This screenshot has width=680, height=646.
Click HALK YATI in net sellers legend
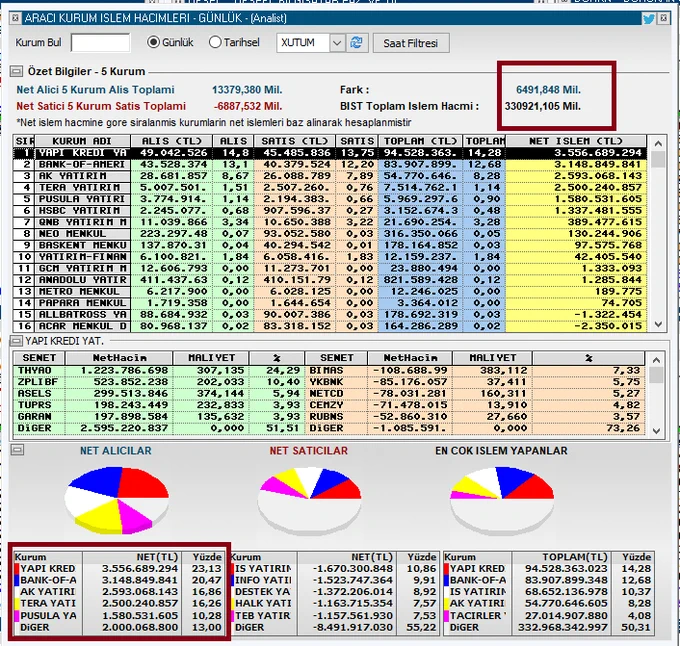tap(263, 604)
